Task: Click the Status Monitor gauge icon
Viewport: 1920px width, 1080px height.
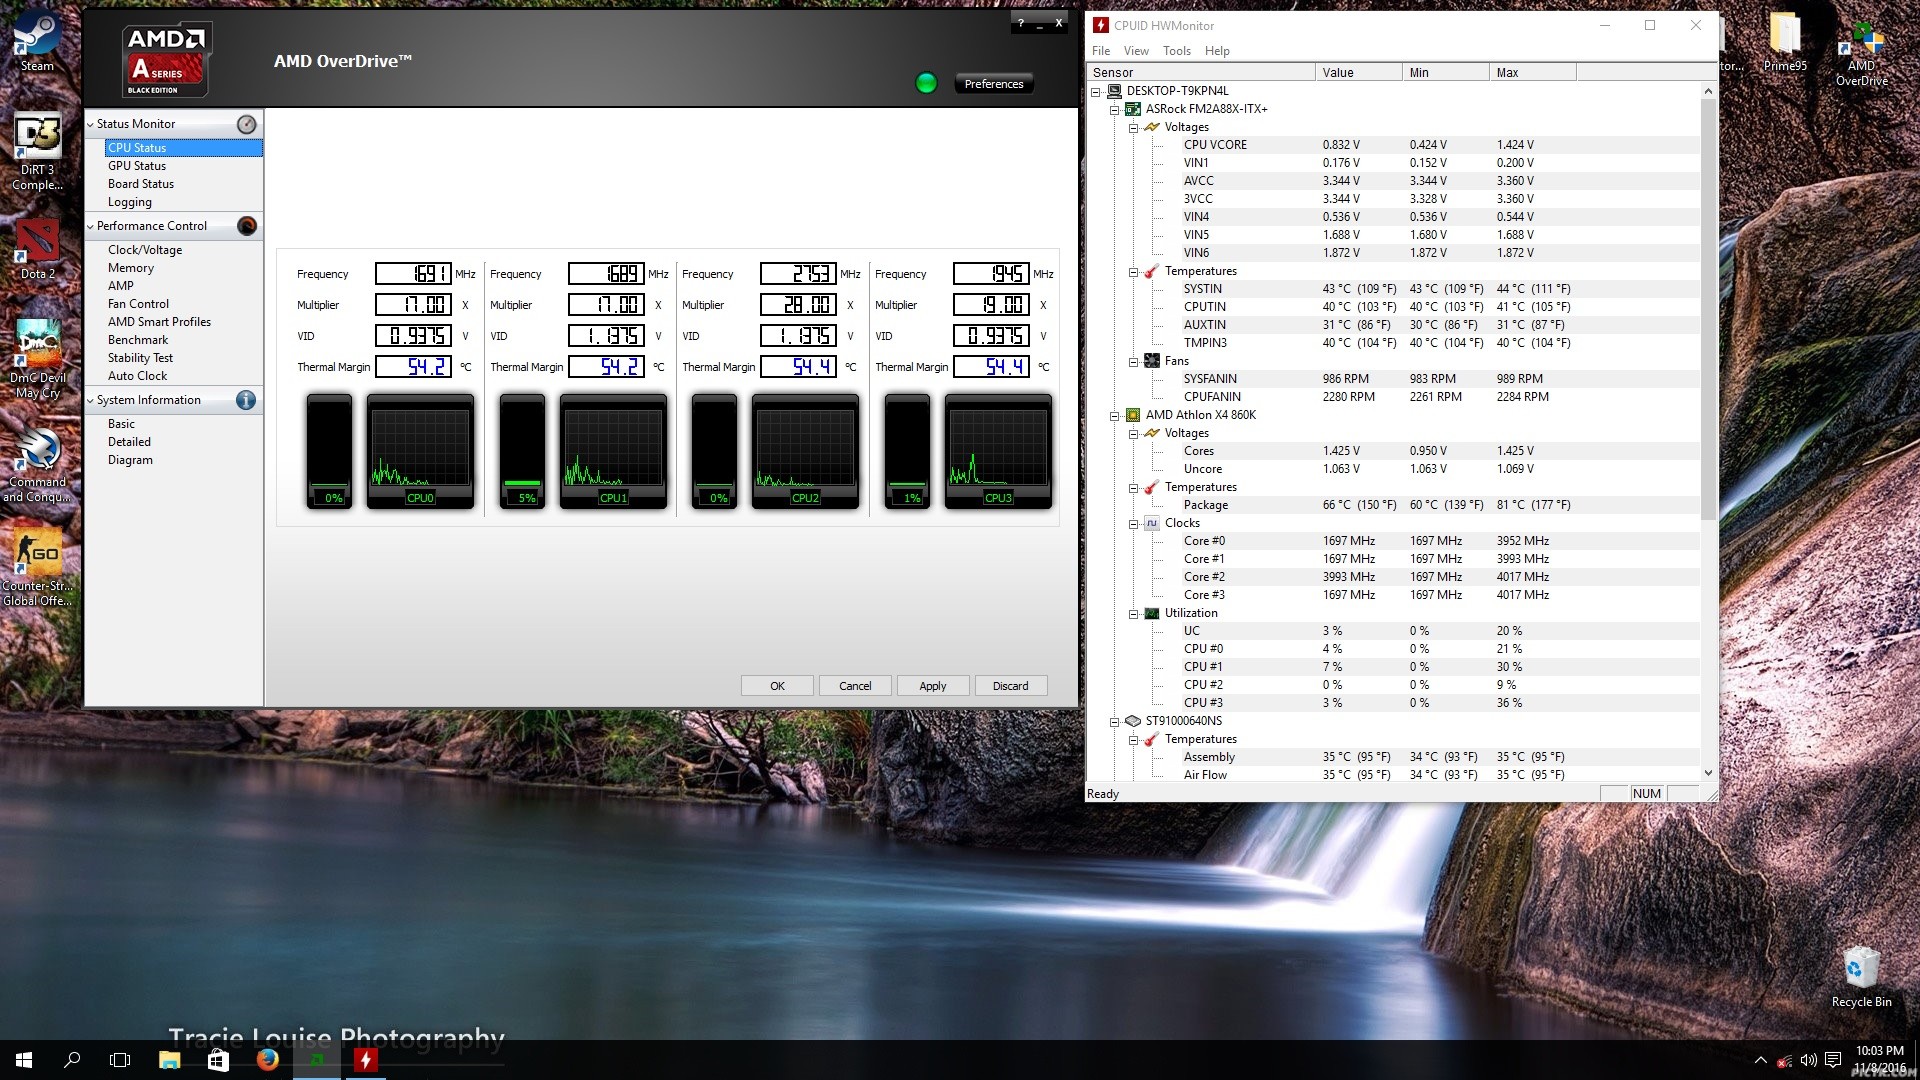Action: [x=247, y=124]
